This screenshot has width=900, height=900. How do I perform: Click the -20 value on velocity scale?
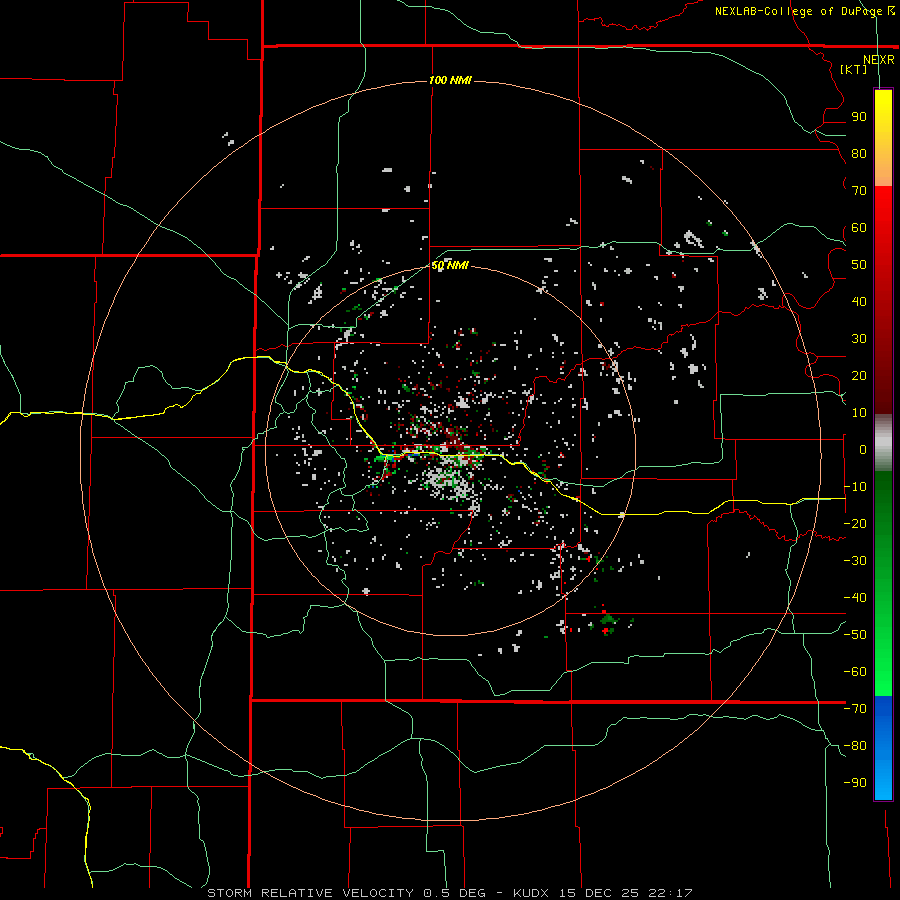point(855,524)
